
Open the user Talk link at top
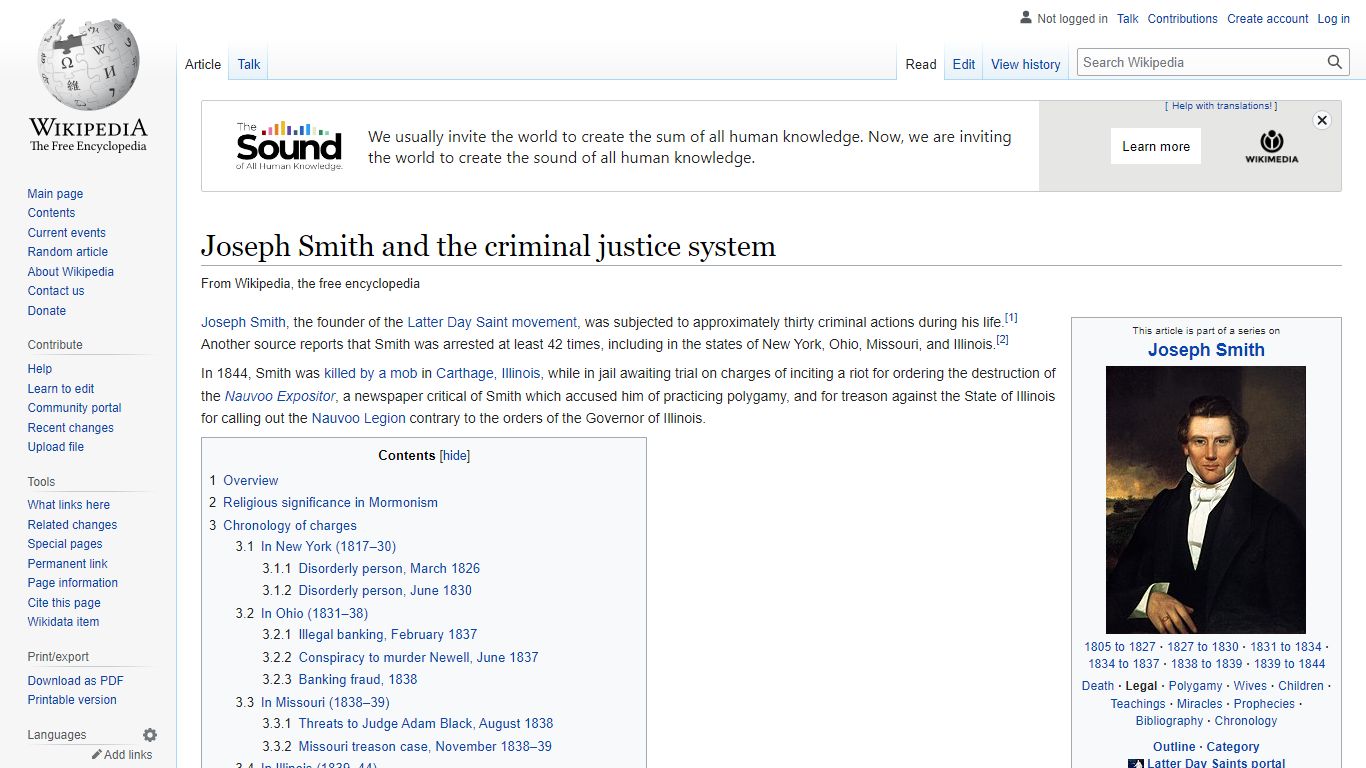pyautogui.click(x=1128, y=19)
